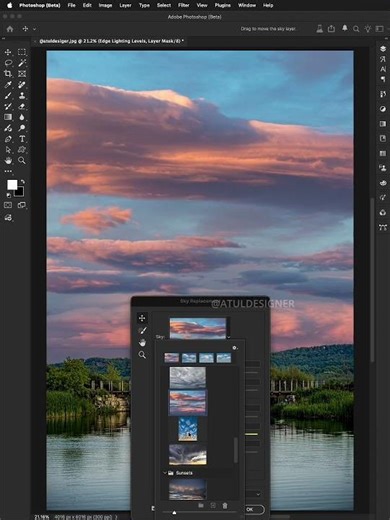Screen dimensions: 390x520
Task: Open the File menu
Action: coord(71,5)
